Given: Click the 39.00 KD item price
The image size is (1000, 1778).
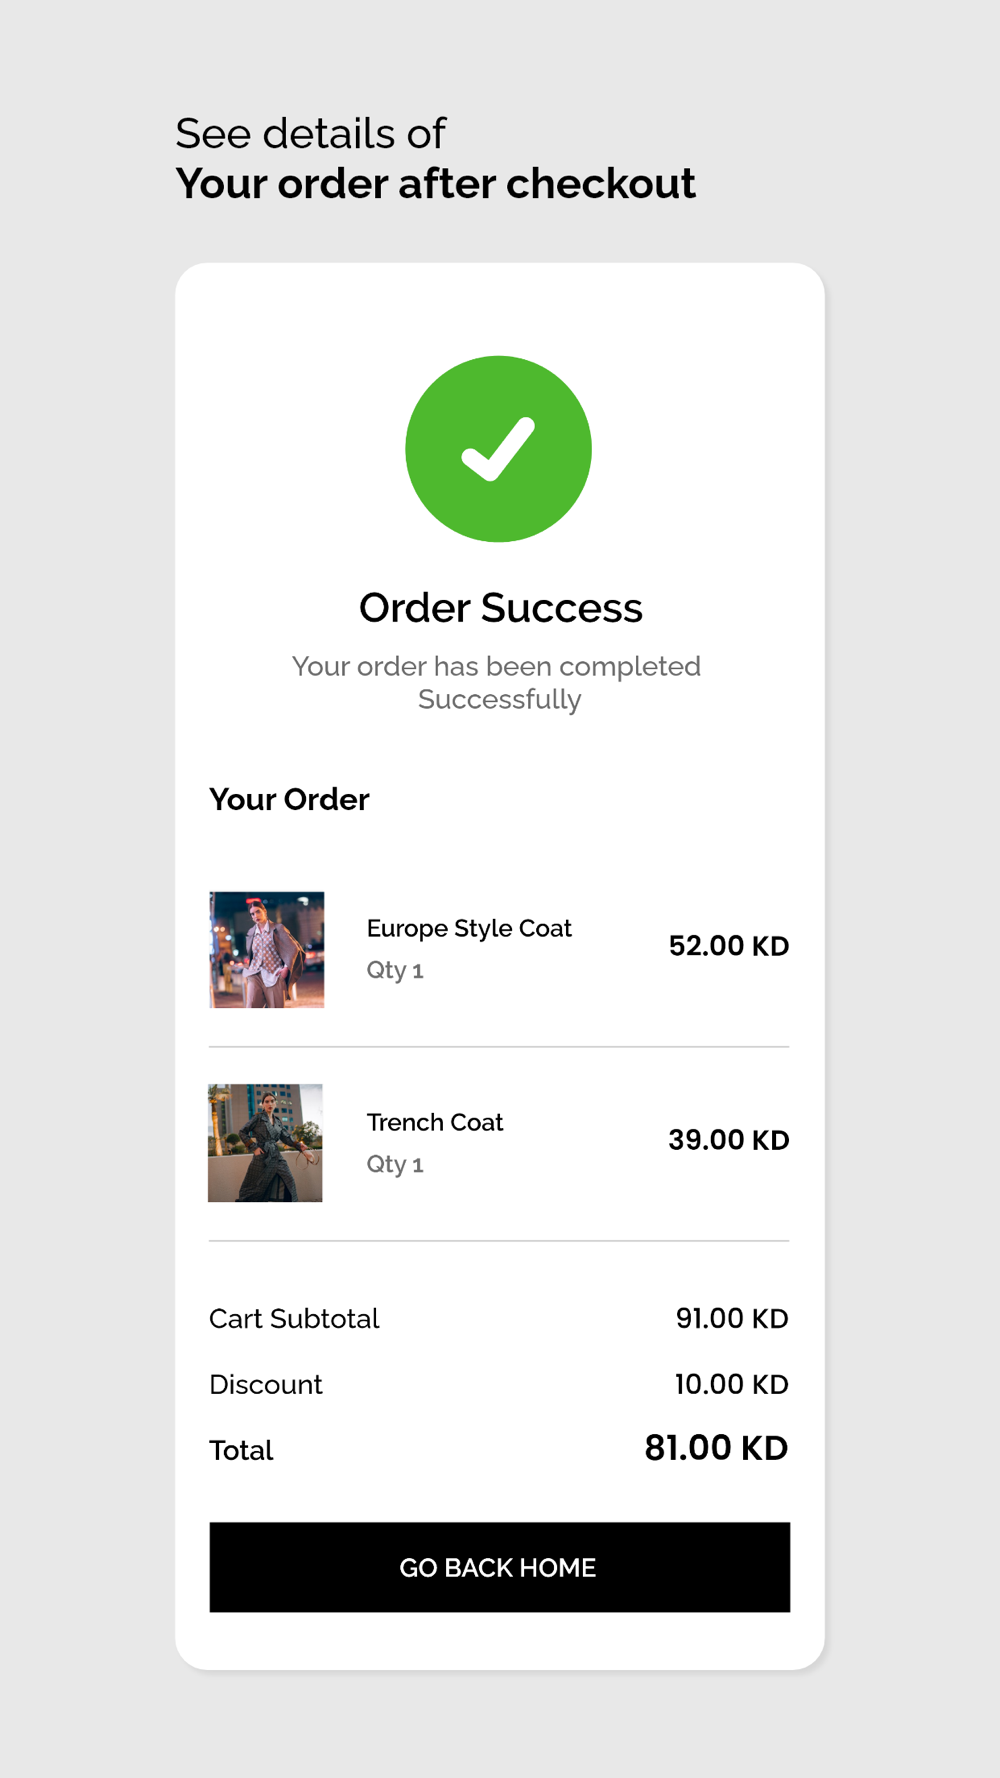Looking at the screenshot, I should coord(729,1140).
